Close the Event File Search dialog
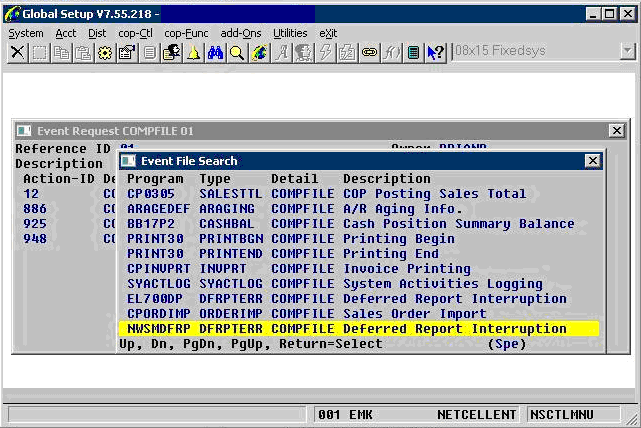Viewport: 641px width, 428px height. click(590, 161)
